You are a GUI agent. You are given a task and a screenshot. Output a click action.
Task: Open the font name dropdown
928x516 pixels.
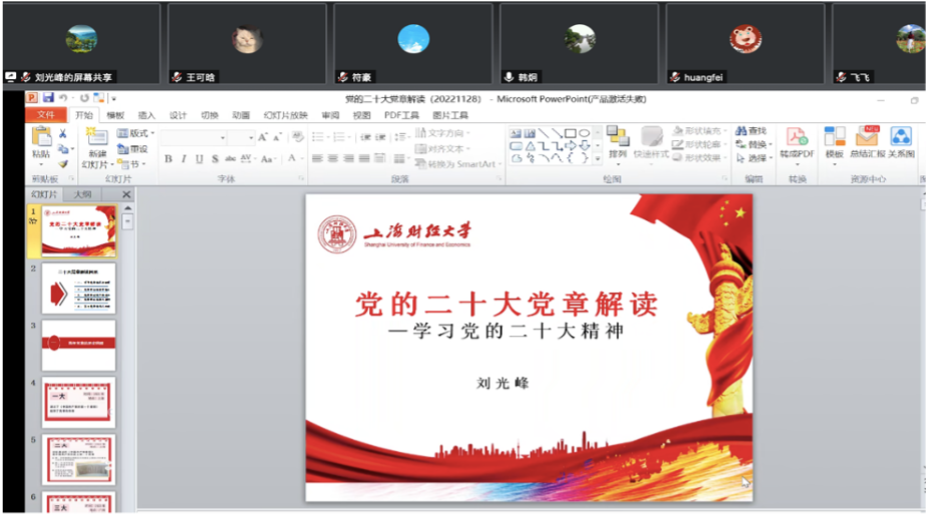click(x=222, y=137)
